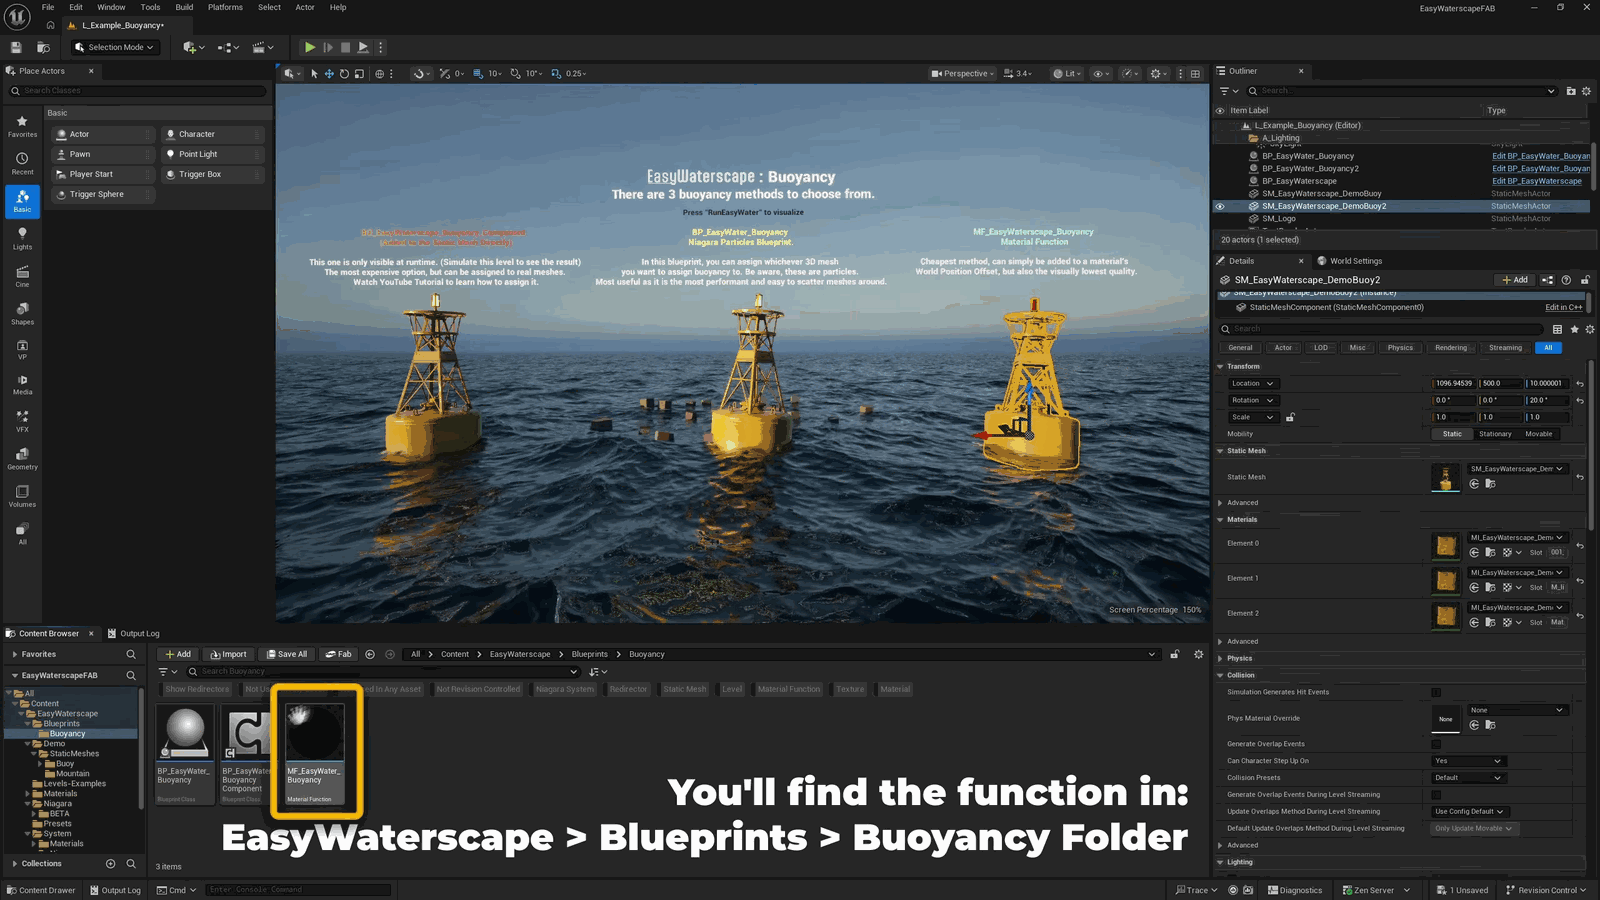This screenshot has width=1600, height=900.
Task: Open the Recent category in Place Actors
Action: [x=22, y=163]
